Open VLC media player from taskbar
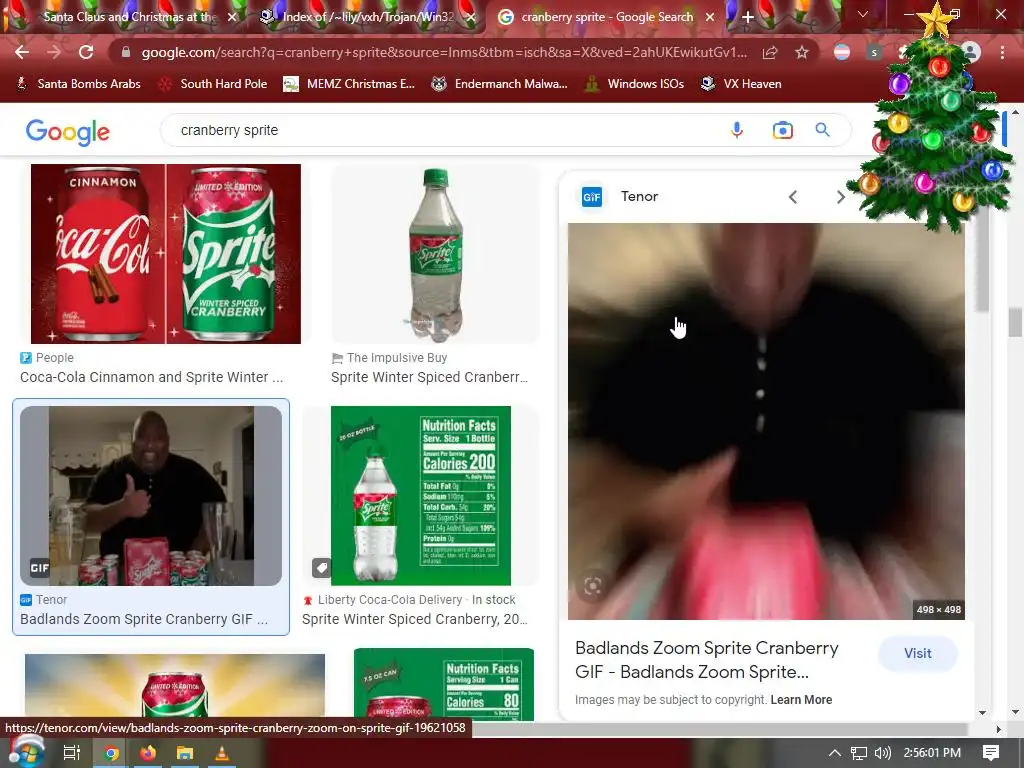Image resolution: width=1024 pixels, height=768 pixels. tap(222, 753)
